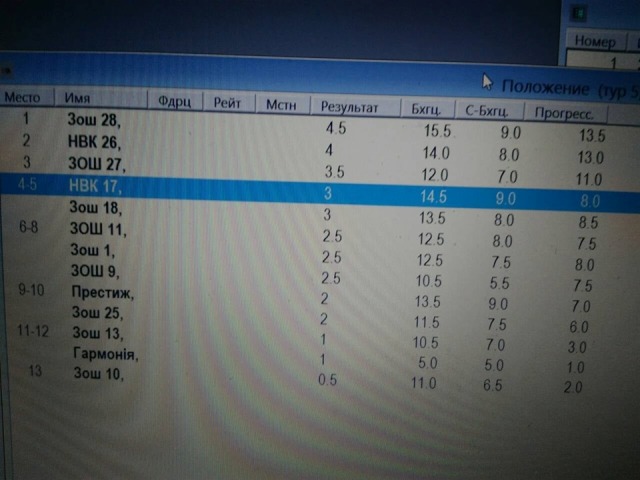640x480 pixels.
Task: Select the Зош 28 row
Action: click(x=320, y=126)
